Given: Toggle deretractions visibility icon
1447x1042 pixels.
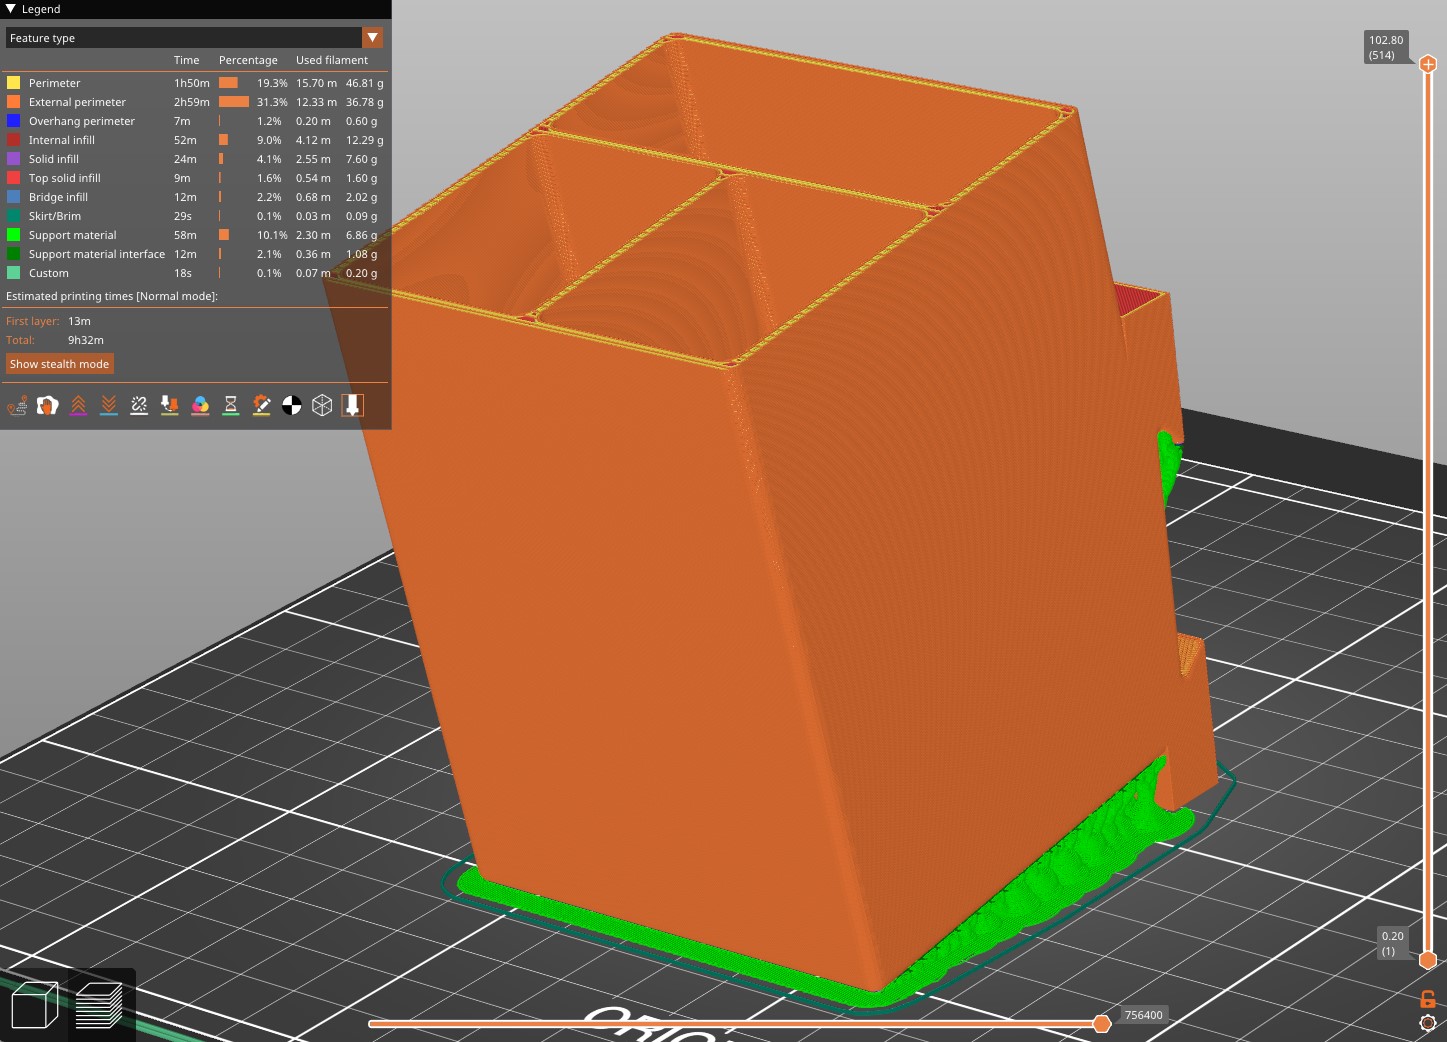Looking at the screenshot, I should pos(109,405).
